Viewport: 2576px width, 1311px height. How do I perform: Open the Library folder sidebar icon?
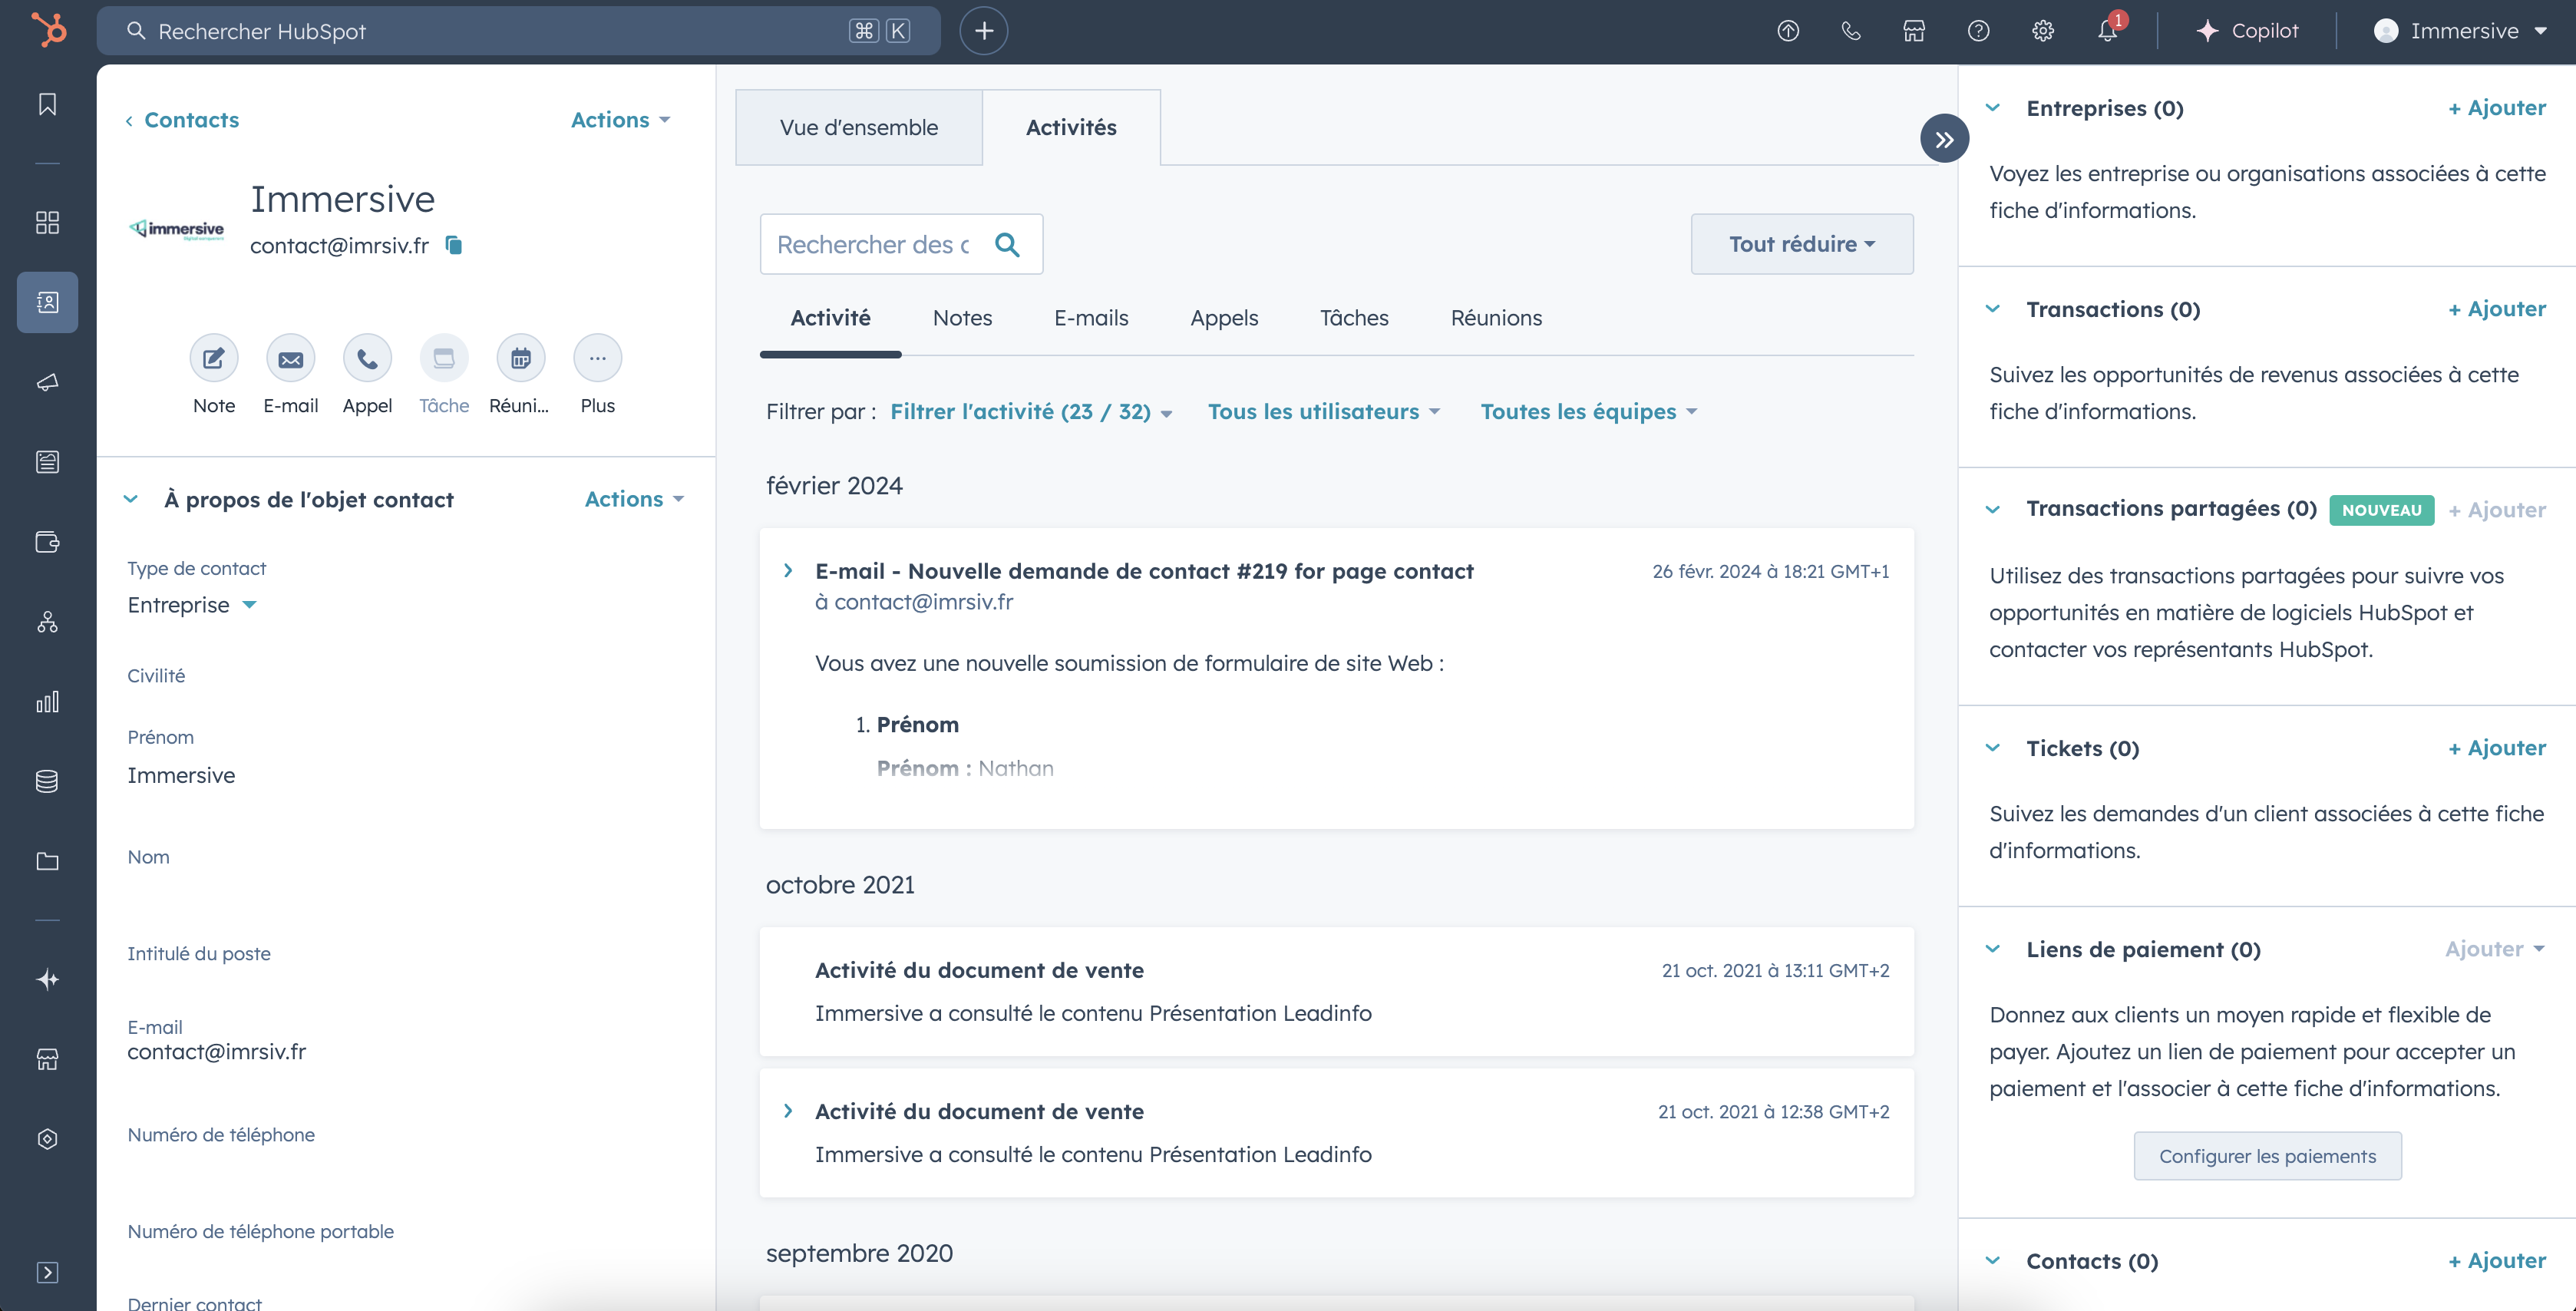[47, 861]
